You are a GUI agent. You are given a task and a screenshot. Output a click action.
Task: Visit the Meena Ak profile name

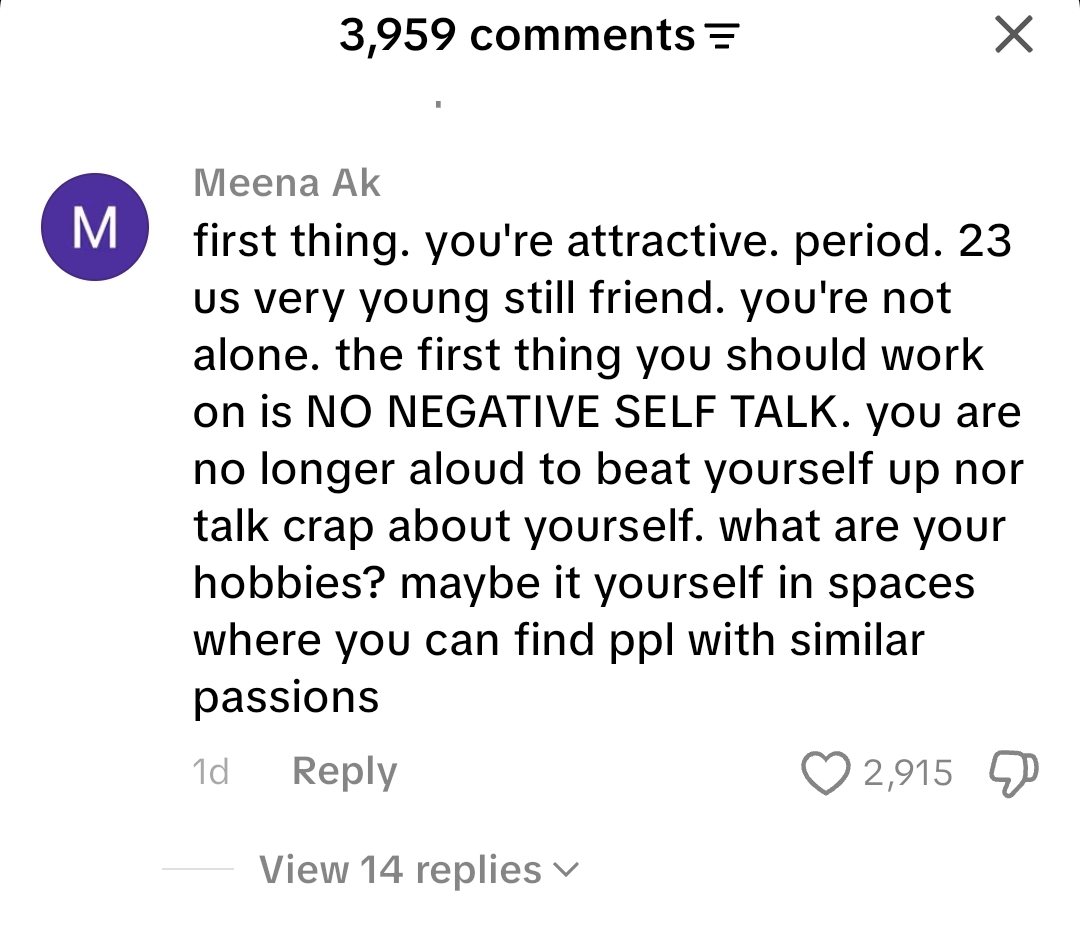point(287,183)
